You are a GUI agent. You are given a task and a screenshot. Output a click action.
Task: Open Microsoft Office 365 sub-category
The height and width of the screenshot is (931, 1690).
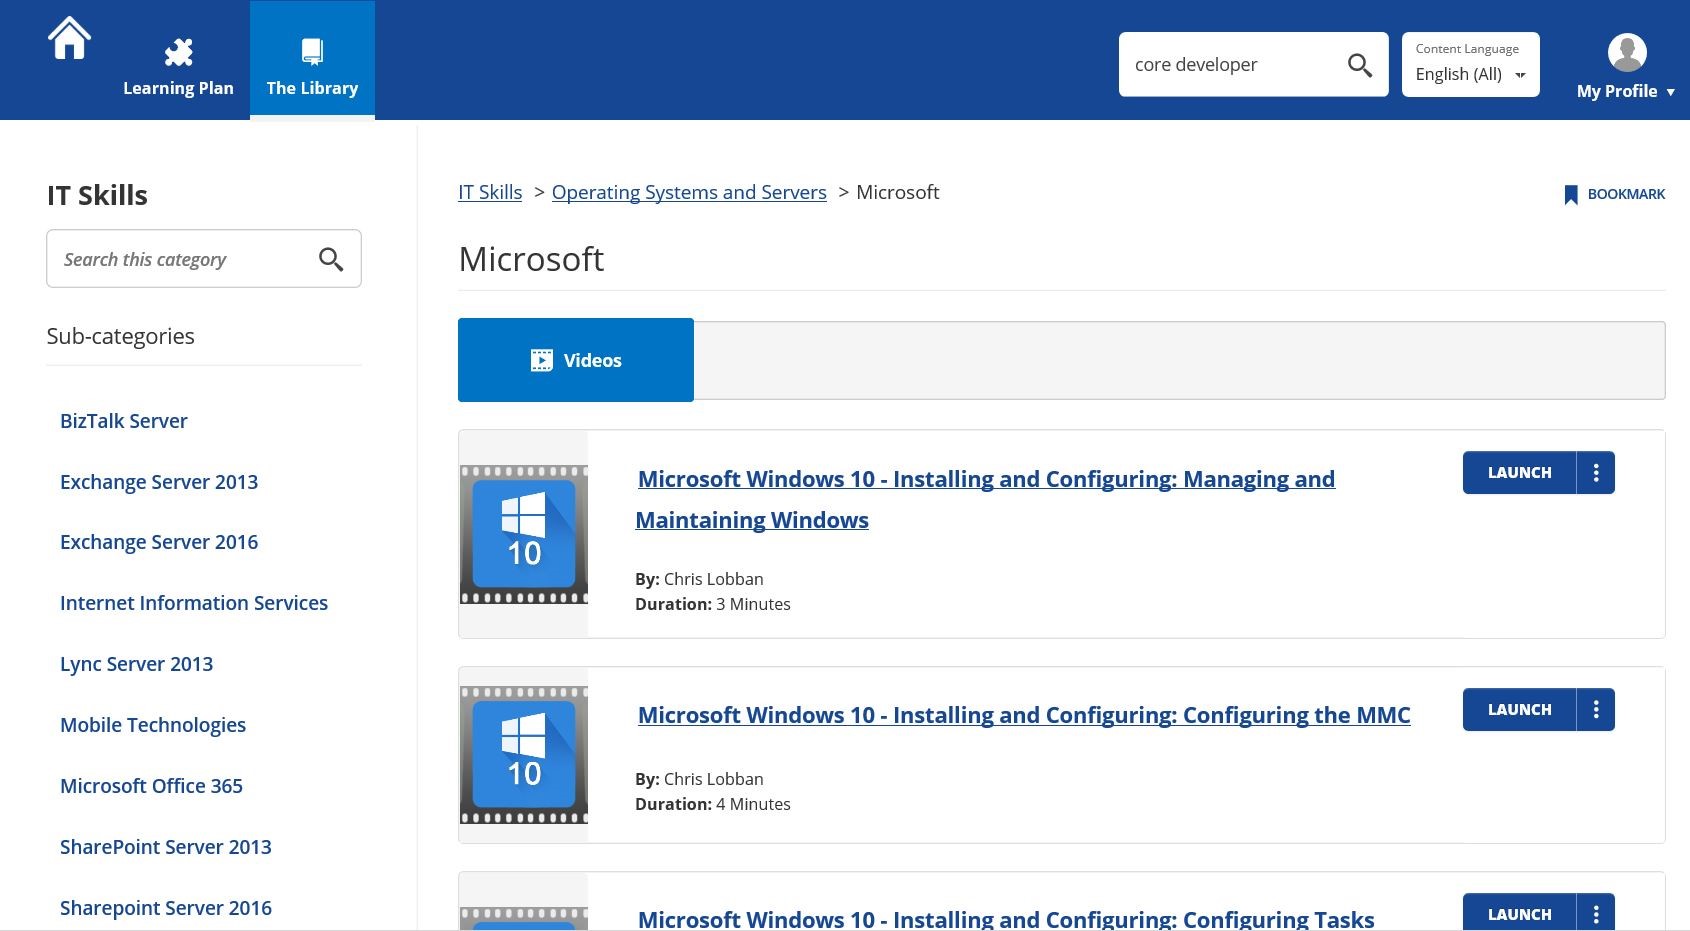coord(152,786)
